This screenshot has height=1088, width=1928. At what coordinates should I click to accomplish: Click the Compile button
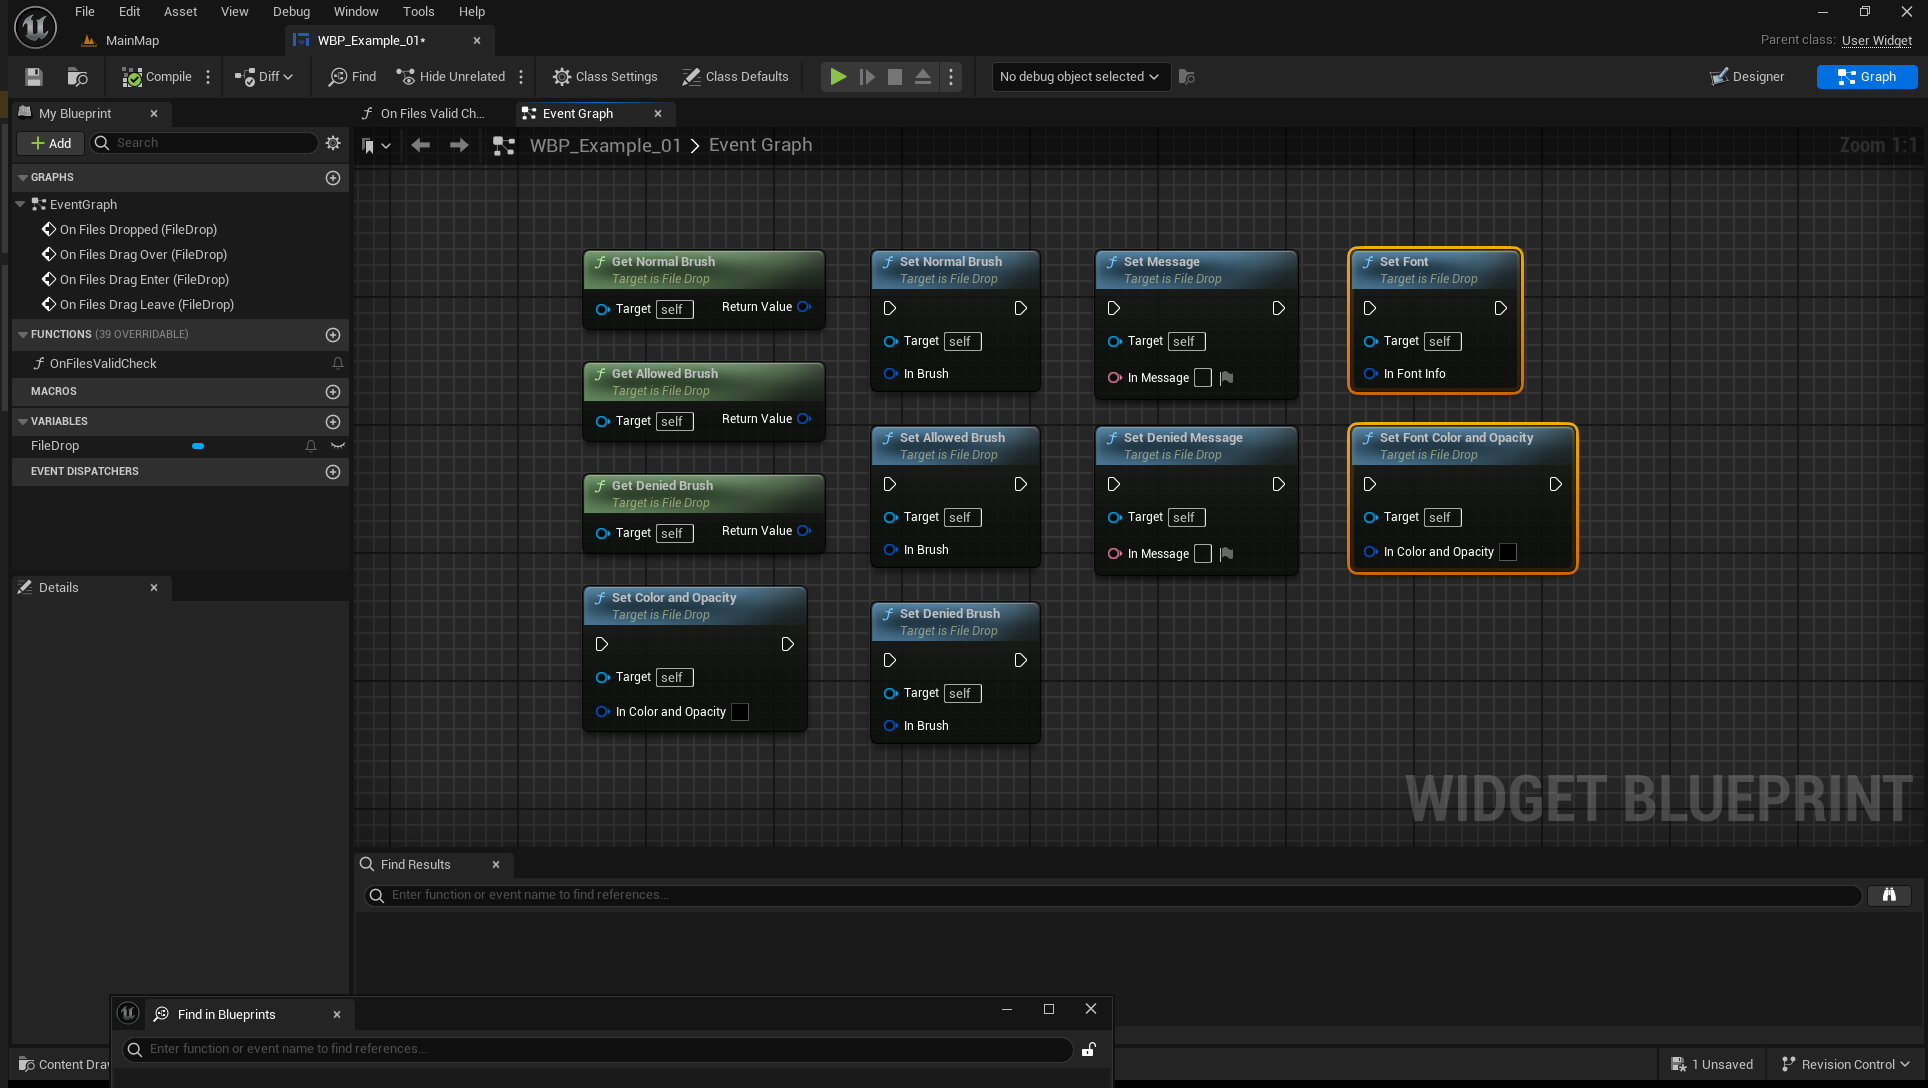pos(157,77)
